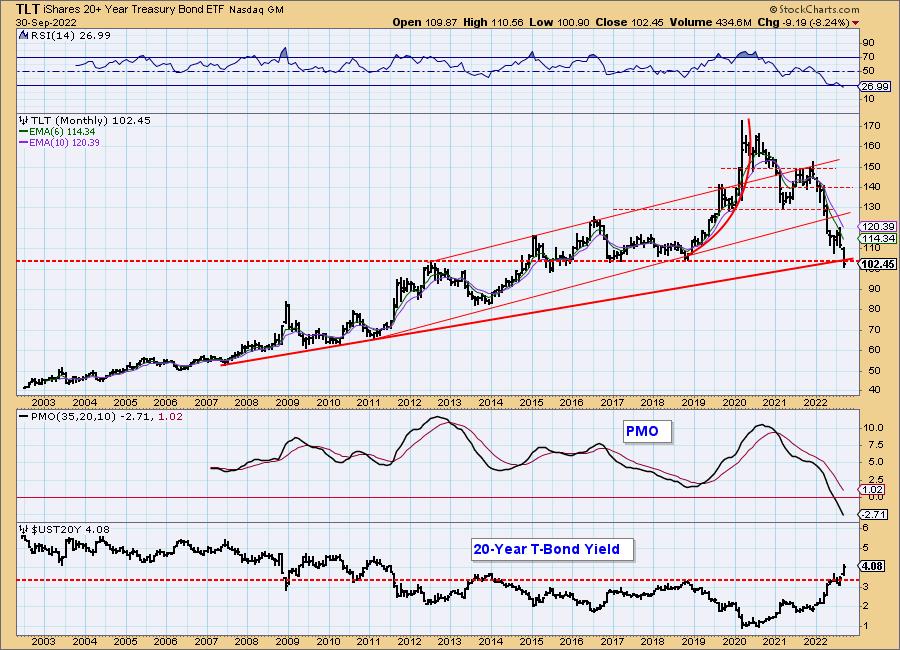Viewport: 900px width, 650px height.
Task: Click the 170 price scale label
Action: (x=872, y=126)
